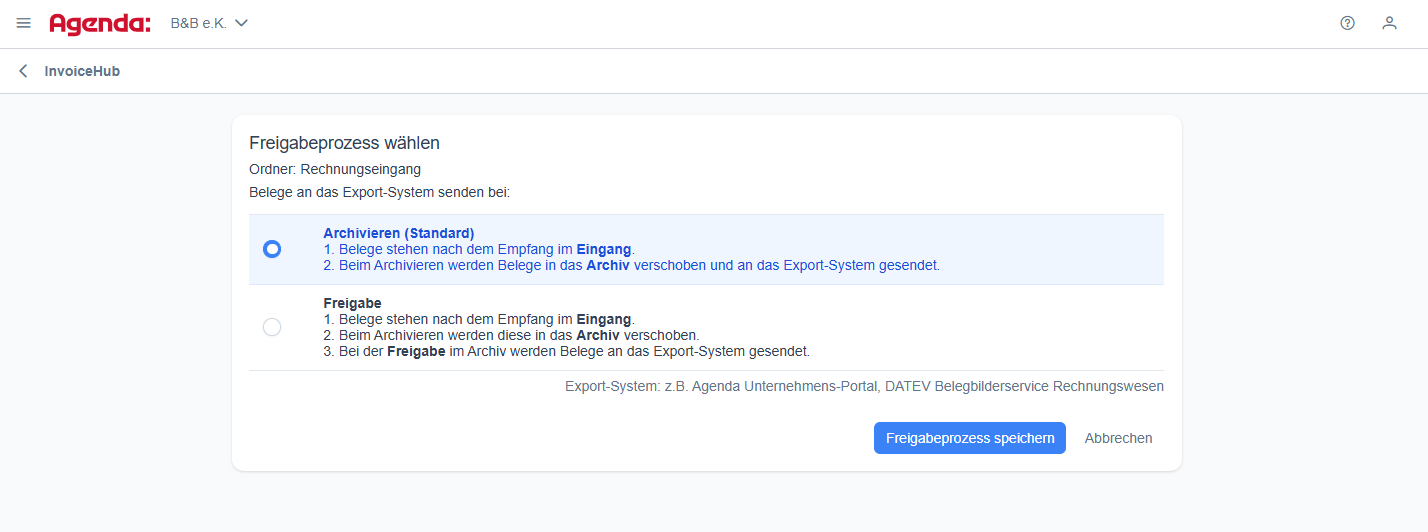Click the "Ordner: Rechnungseingang" text
Screen dimensions: 1428x532
335,169
